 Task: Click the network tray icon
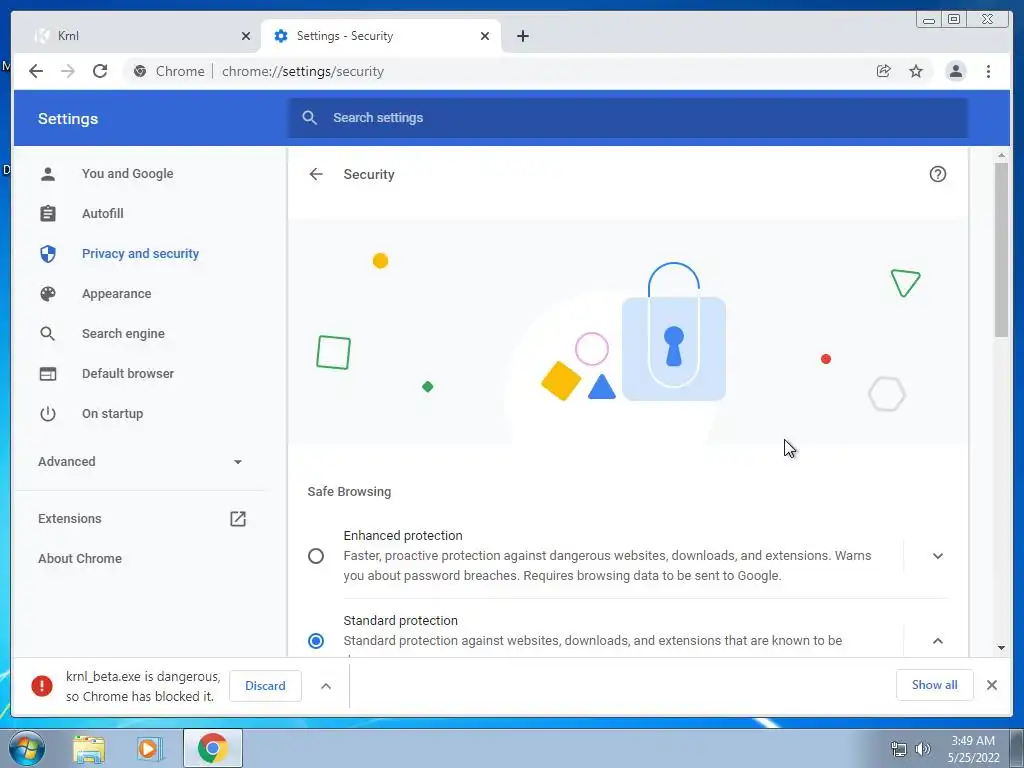click(x=899, y=749)
